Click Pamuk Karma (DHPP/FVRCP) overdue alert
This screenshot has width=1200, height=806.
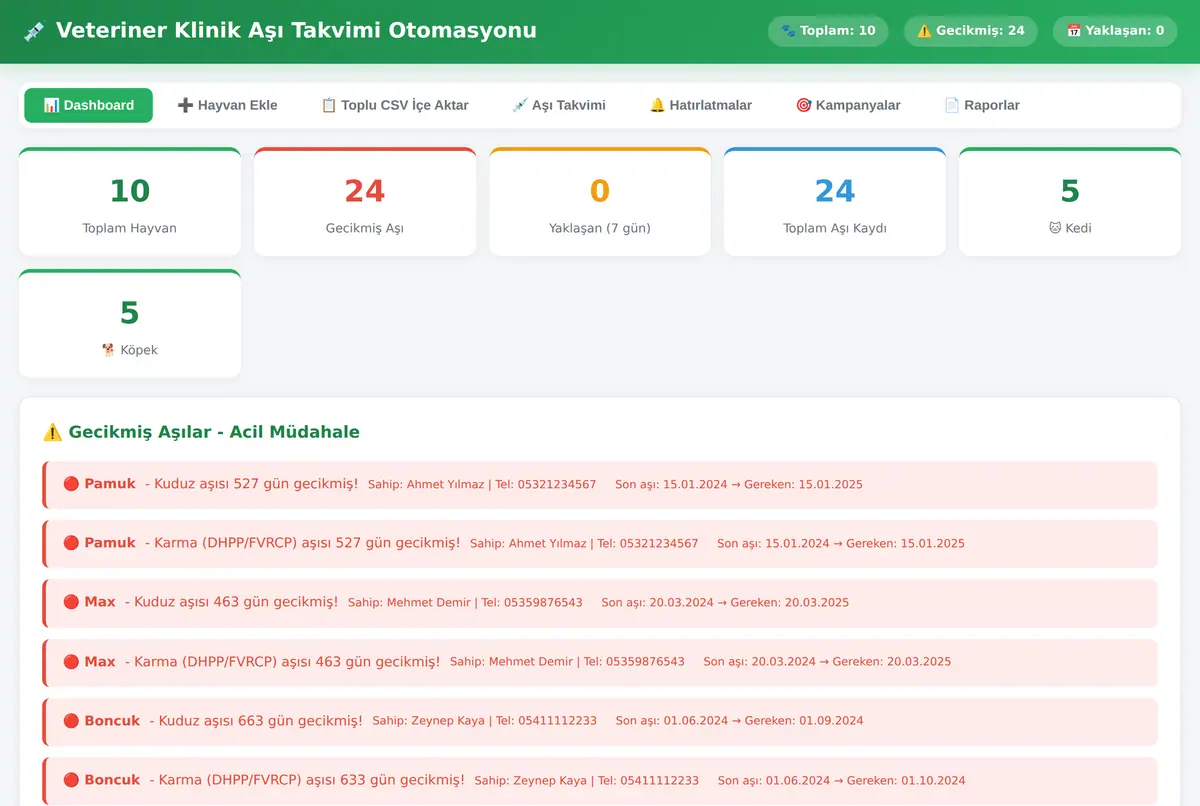coord(600,543)
